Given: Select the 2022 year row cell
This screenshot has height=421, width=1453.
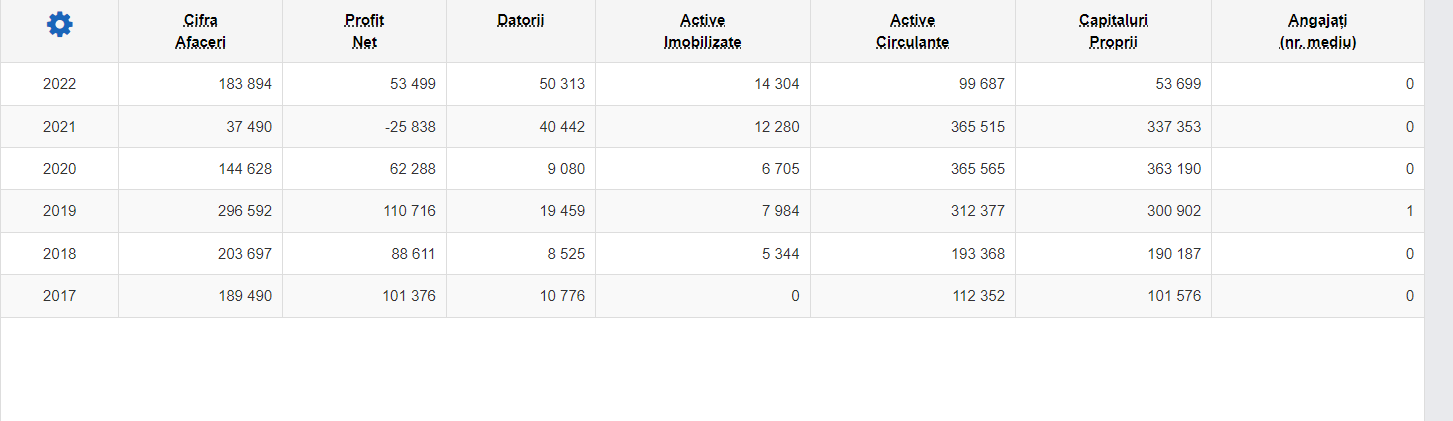Looking at the screenshot, I should [x=59, y=84].
